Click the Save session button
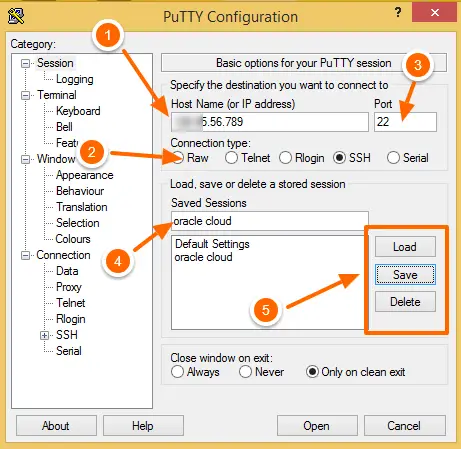Viewport: 461px width, 449px height. coord(405,275)
